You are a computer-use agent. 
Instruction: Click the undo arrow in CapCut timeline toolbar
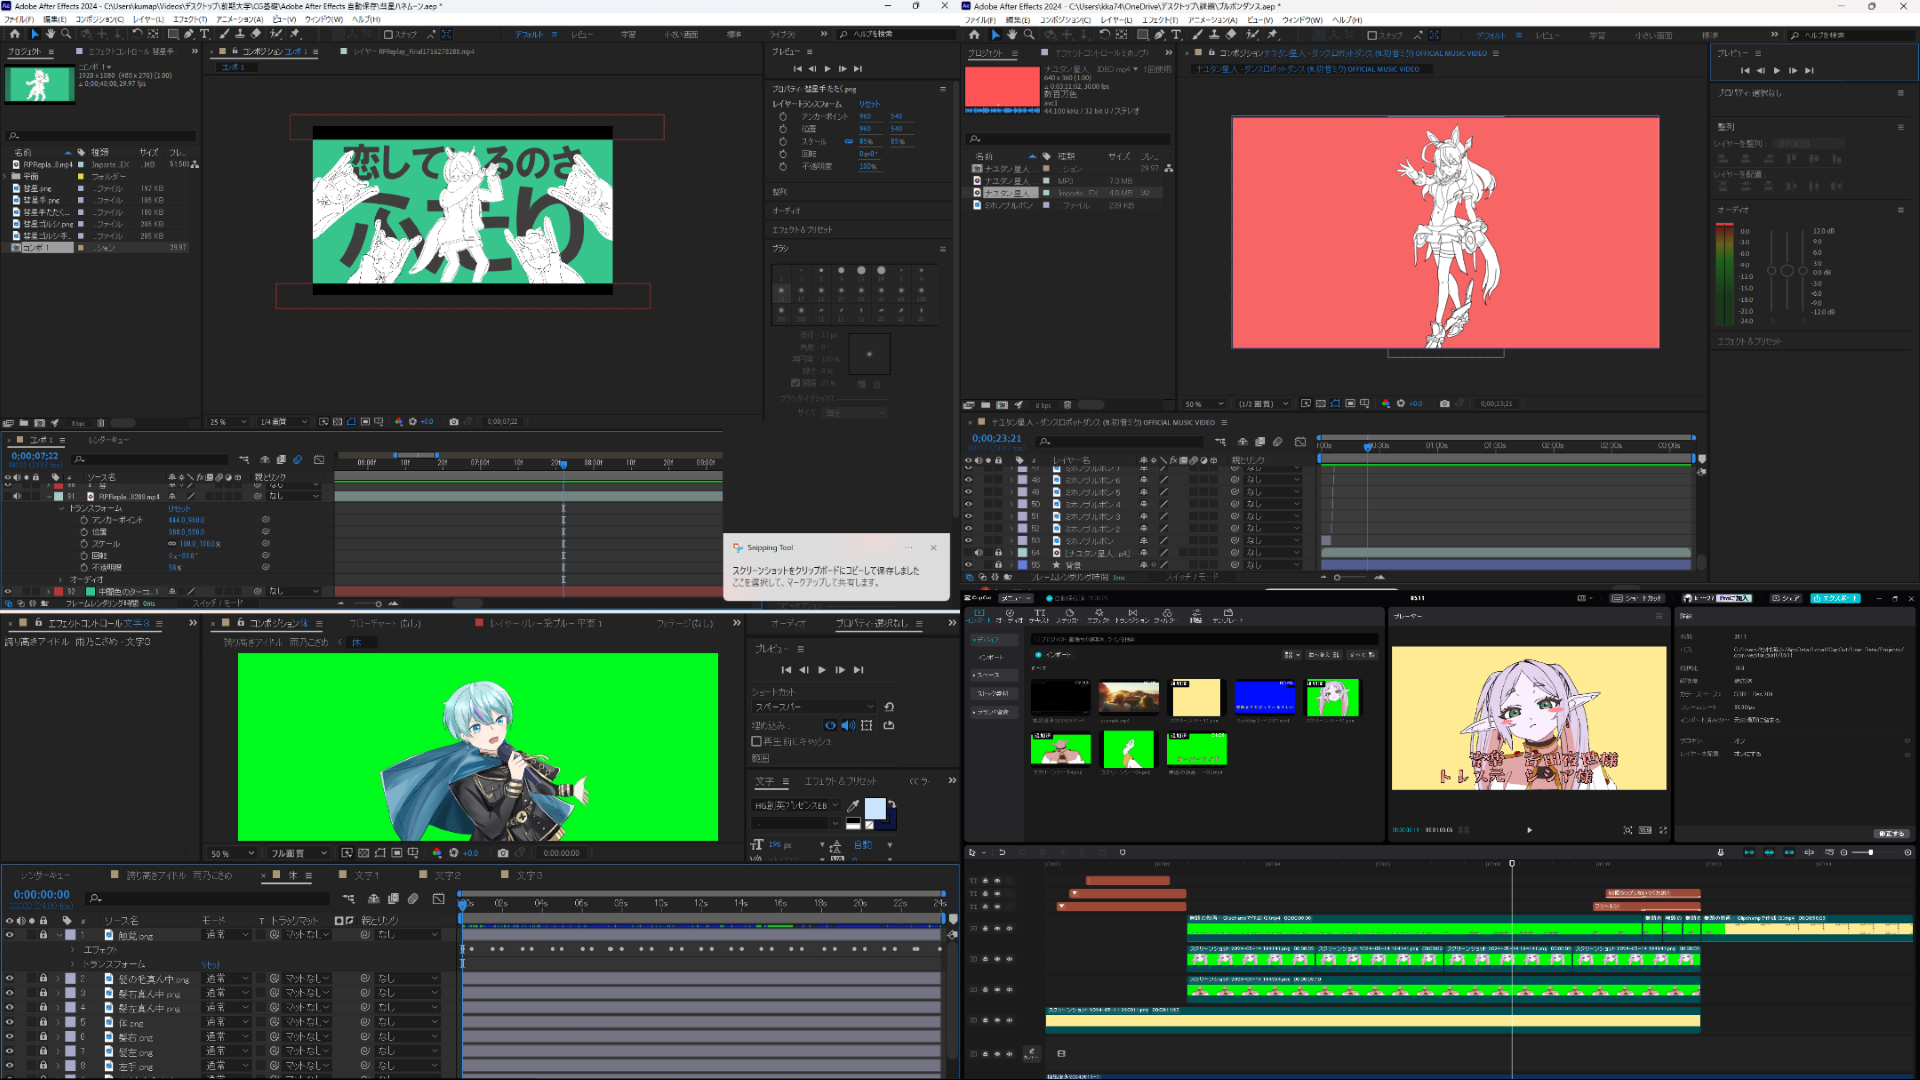tap(1002, 853)
